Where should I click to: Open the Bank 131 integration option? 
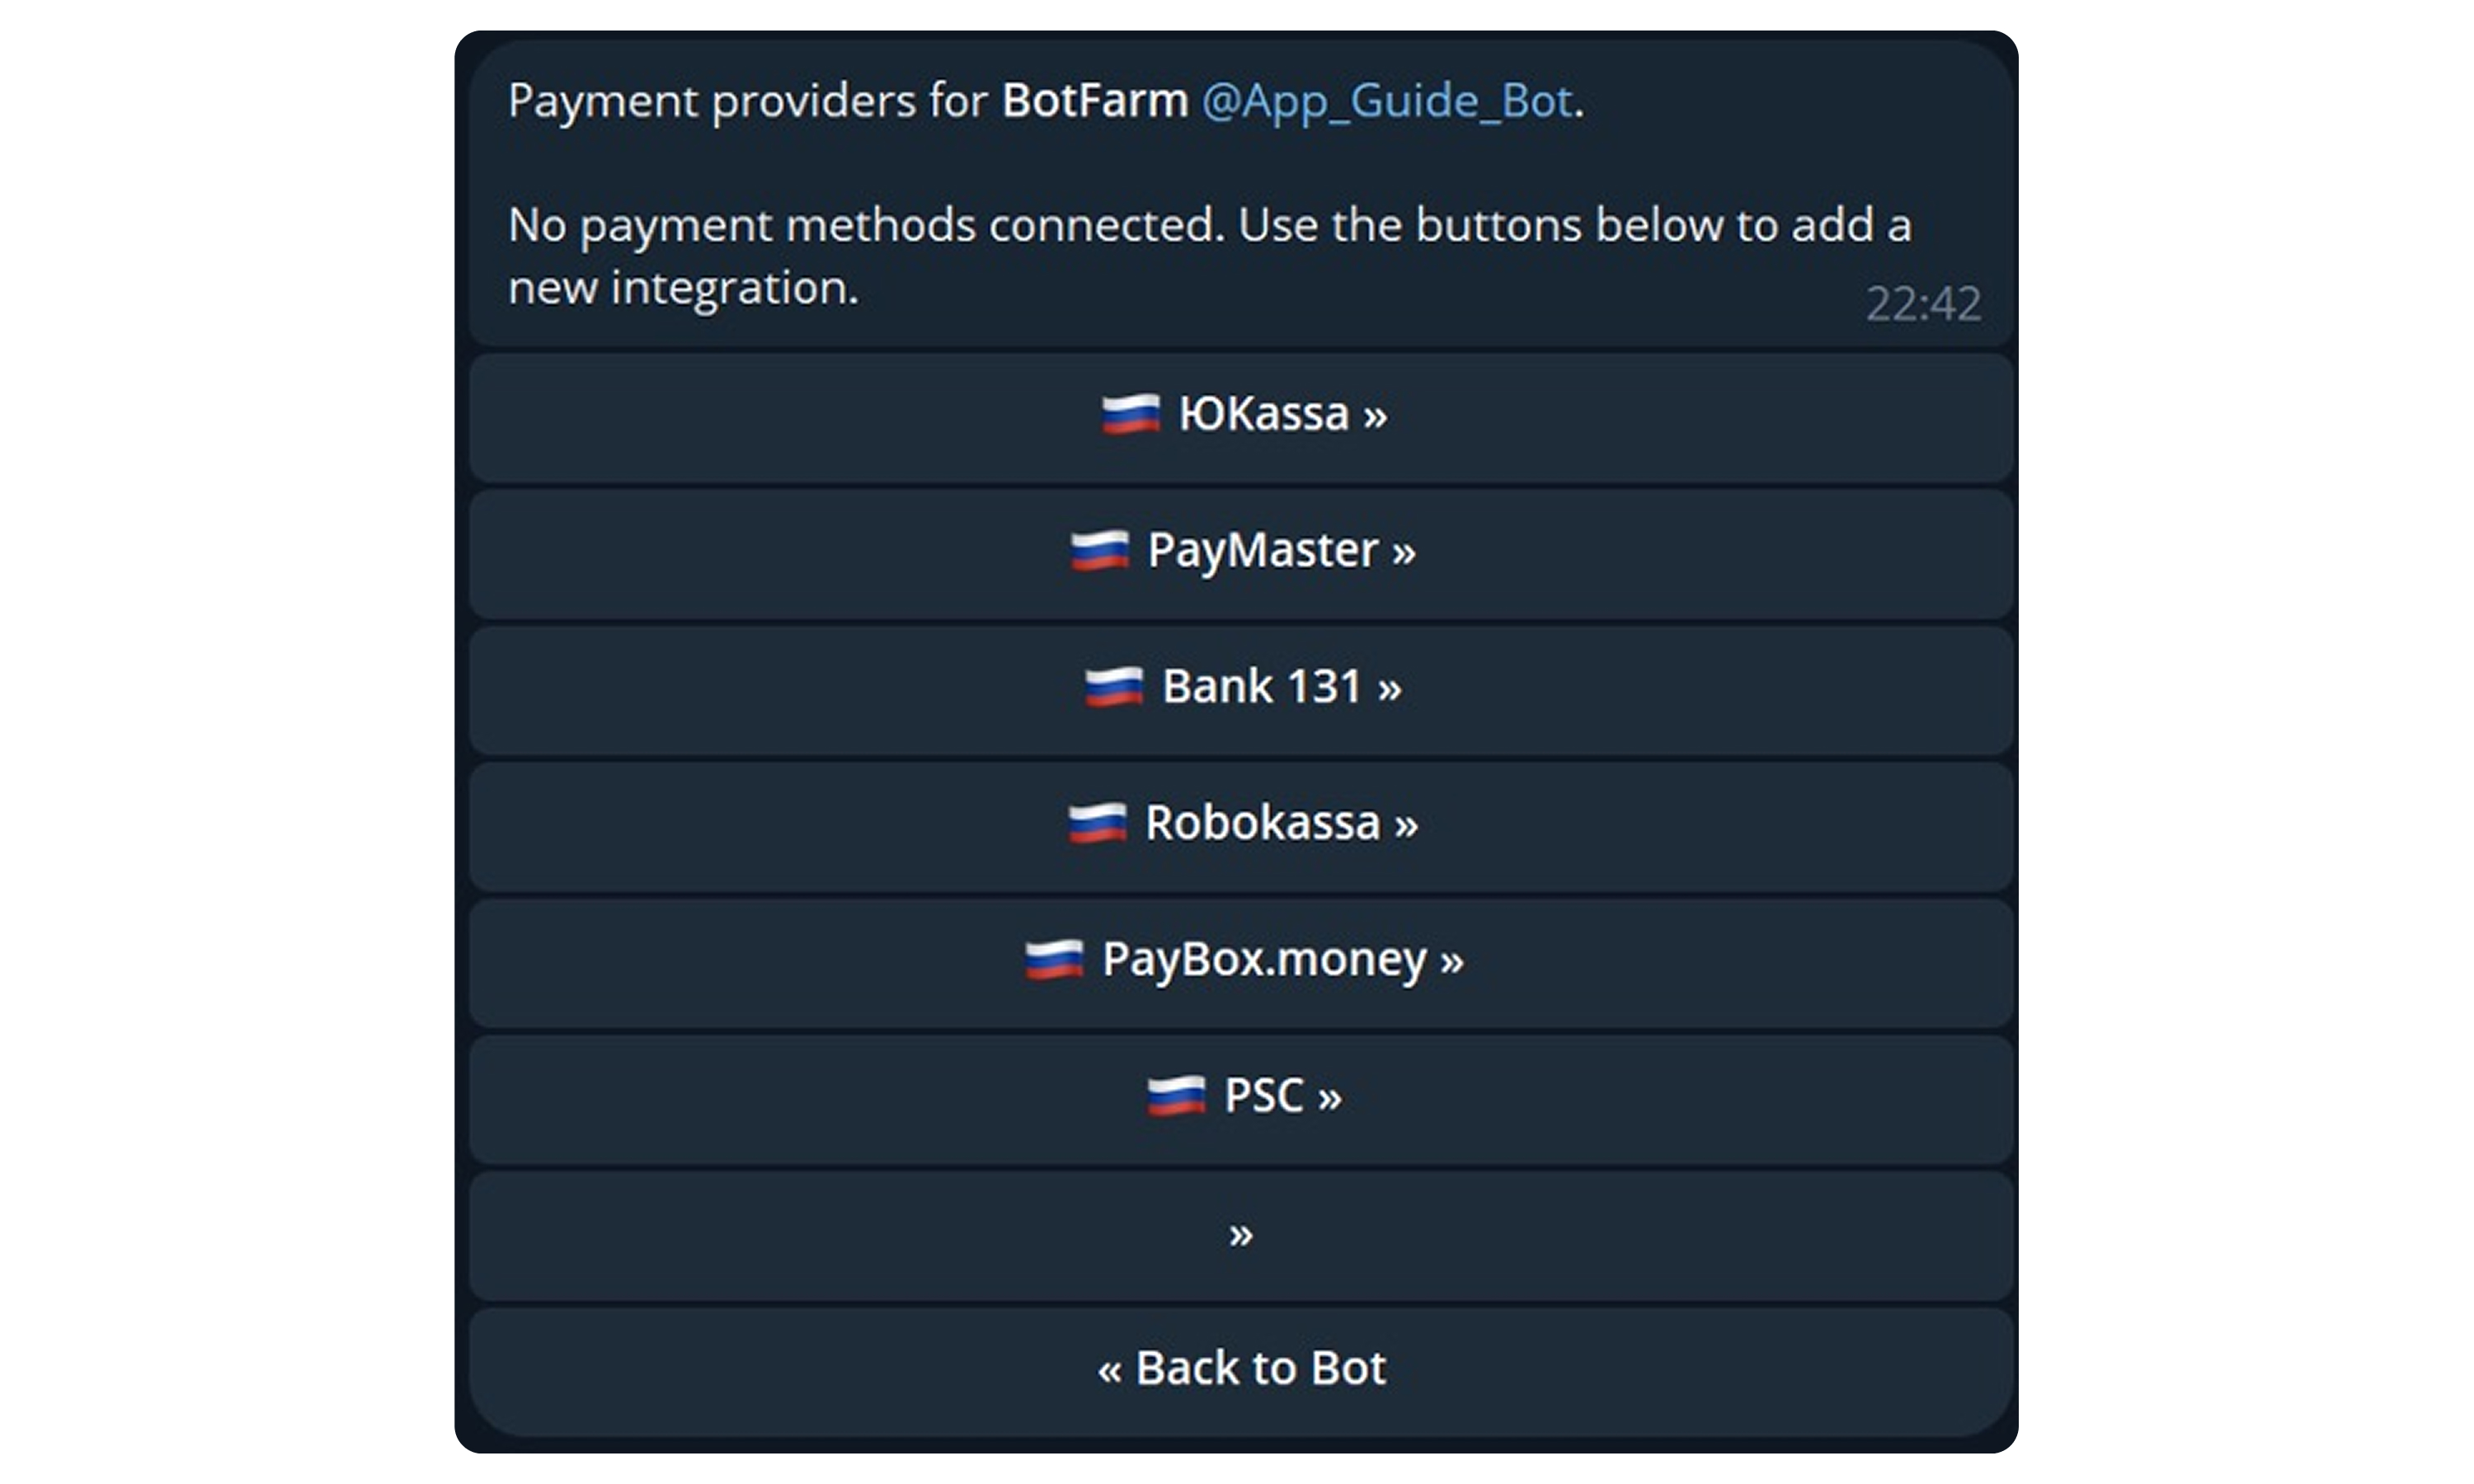(x=1241, y=690)
